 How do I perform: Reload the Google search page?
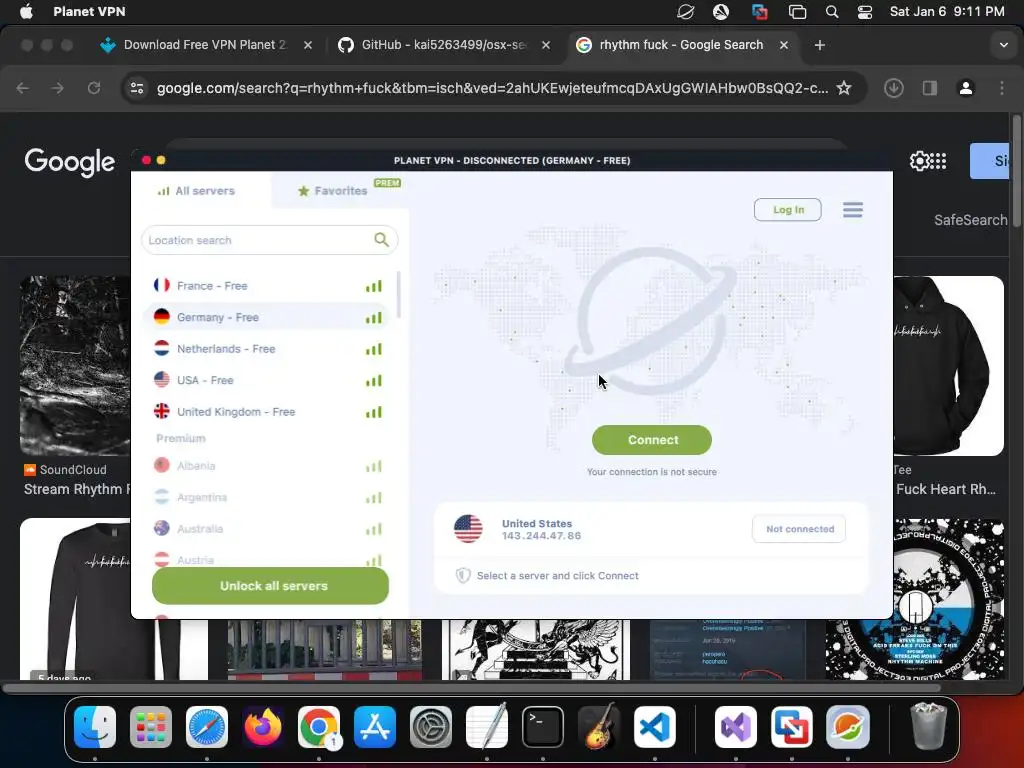click(94, 88)
